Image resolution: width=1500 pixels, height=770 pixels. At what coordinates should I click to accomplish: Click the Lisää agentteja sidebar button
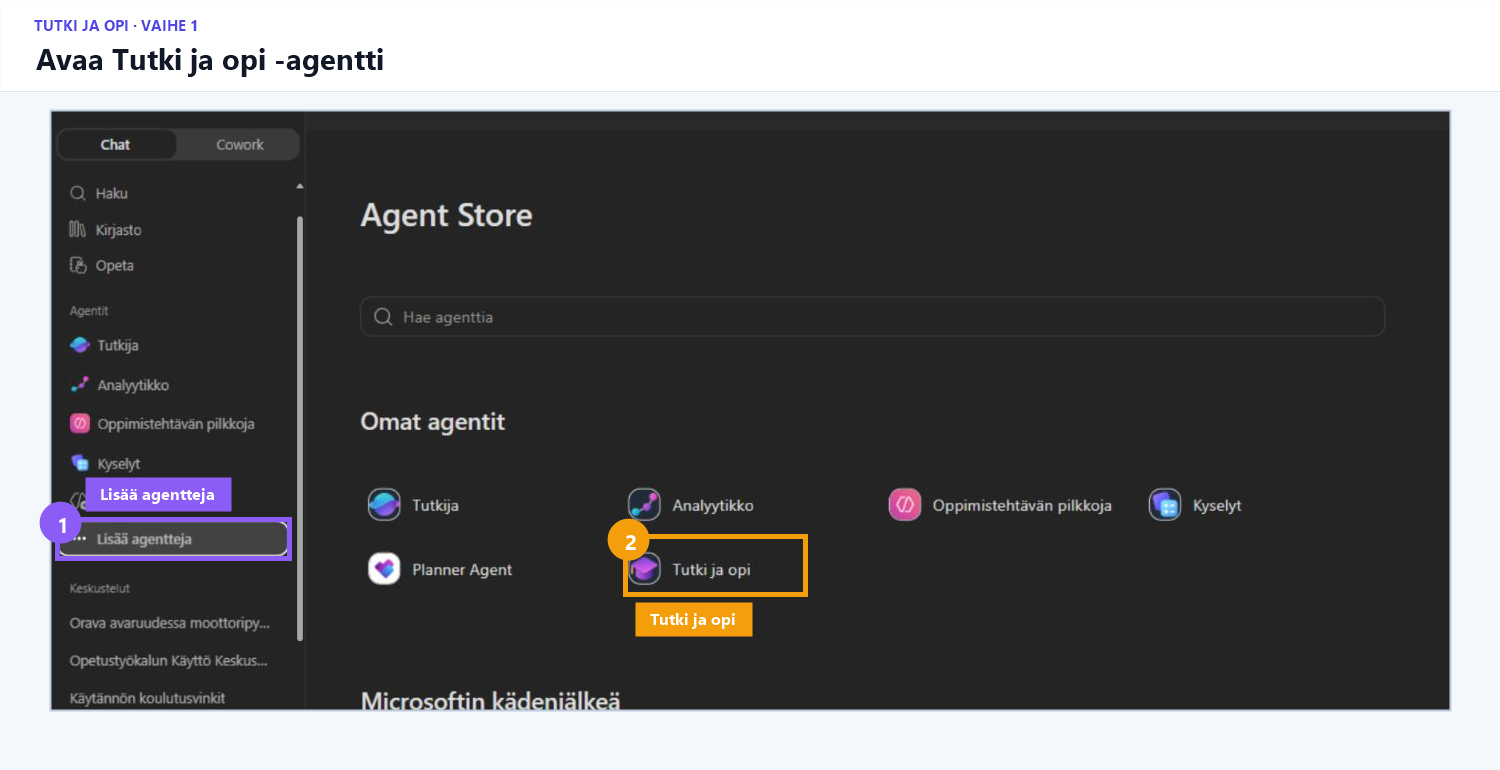[x=173, y=539]
